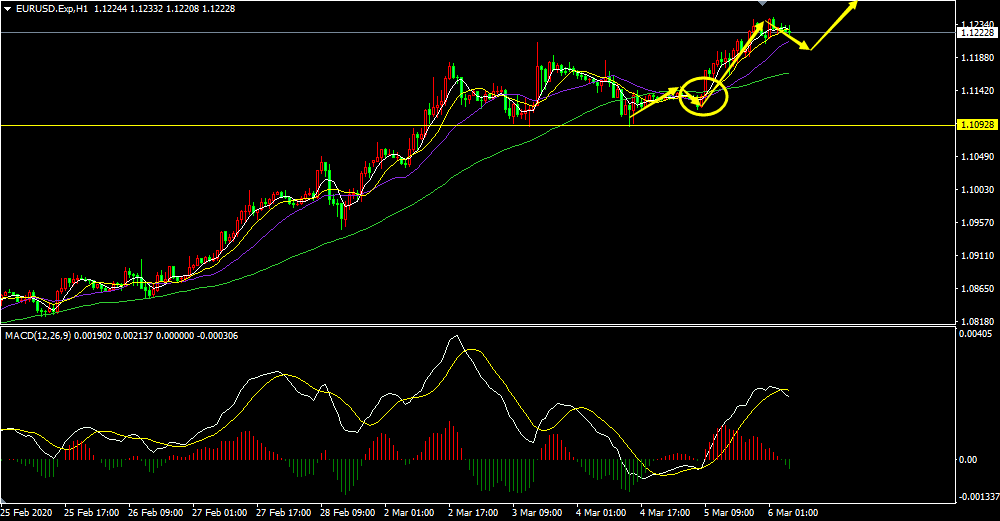The image size is (1000, 521).
Task: Click the 1.11880 price scale label
Action: click(974, 58)
